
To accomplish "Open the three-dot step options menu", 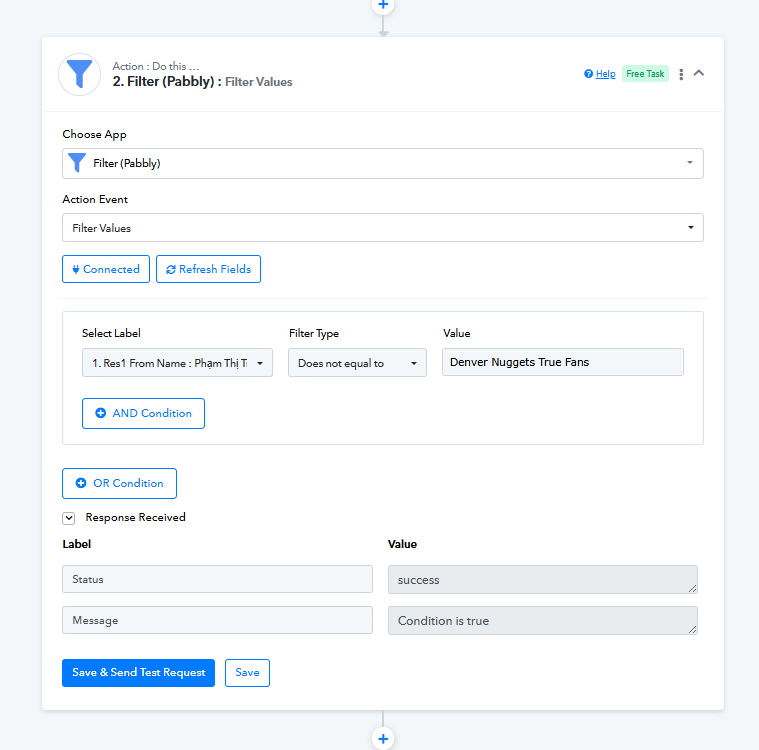I will coord(681,74).
